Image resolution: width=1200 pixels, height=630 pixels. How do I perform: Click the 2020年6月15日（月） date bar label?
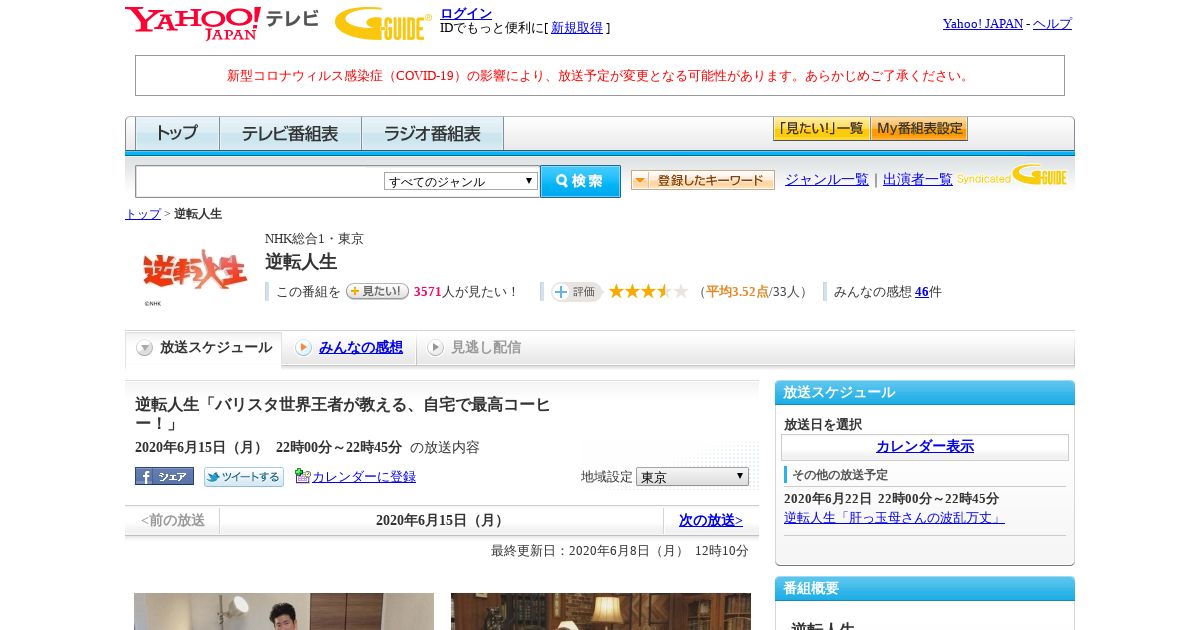pos(441,520)
